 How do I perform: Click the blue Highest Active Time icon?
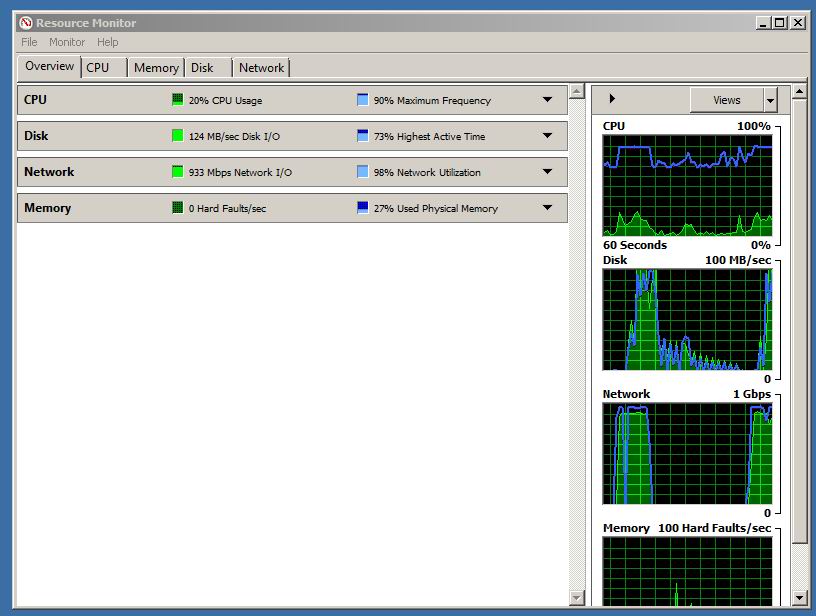363,136
